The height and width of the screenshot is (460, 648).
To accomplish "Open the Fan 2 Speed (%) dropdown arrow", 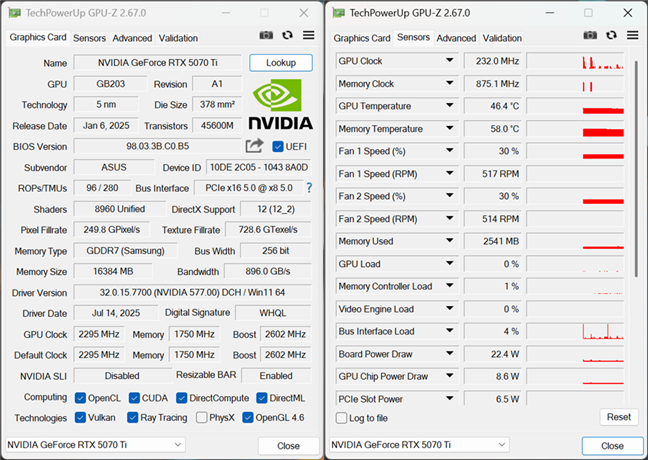I will tap(449, 195).
